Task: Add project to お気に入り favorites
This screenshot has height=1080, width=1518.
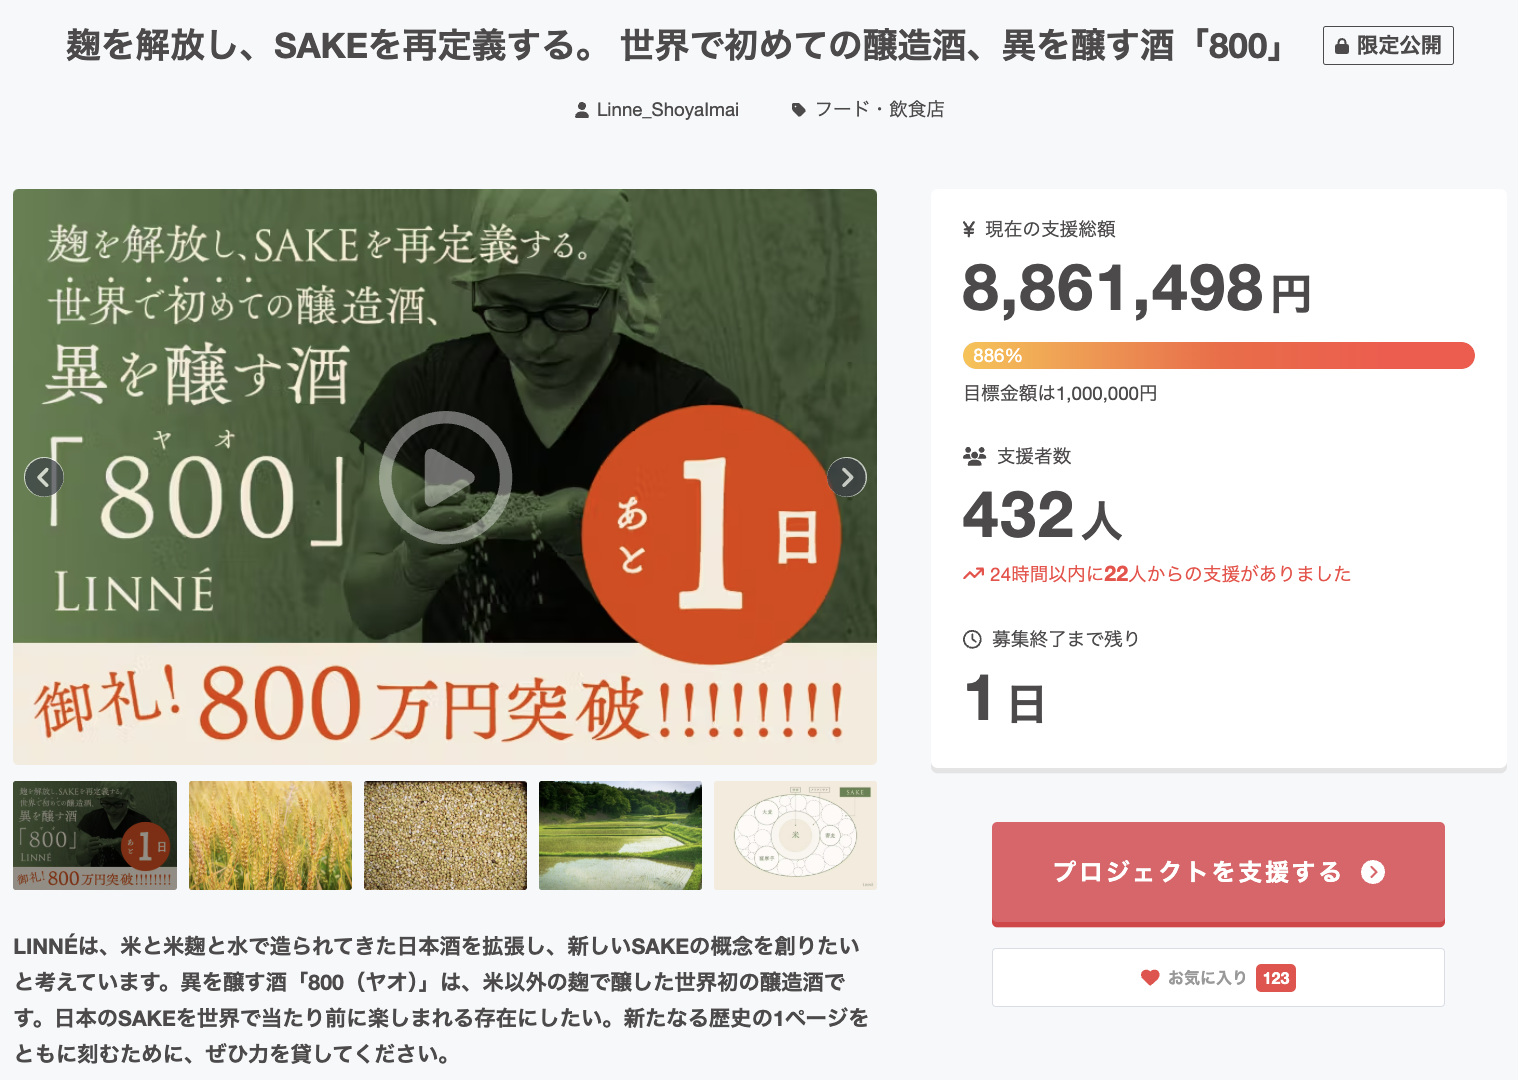Action: click(x=1218, y=977)
